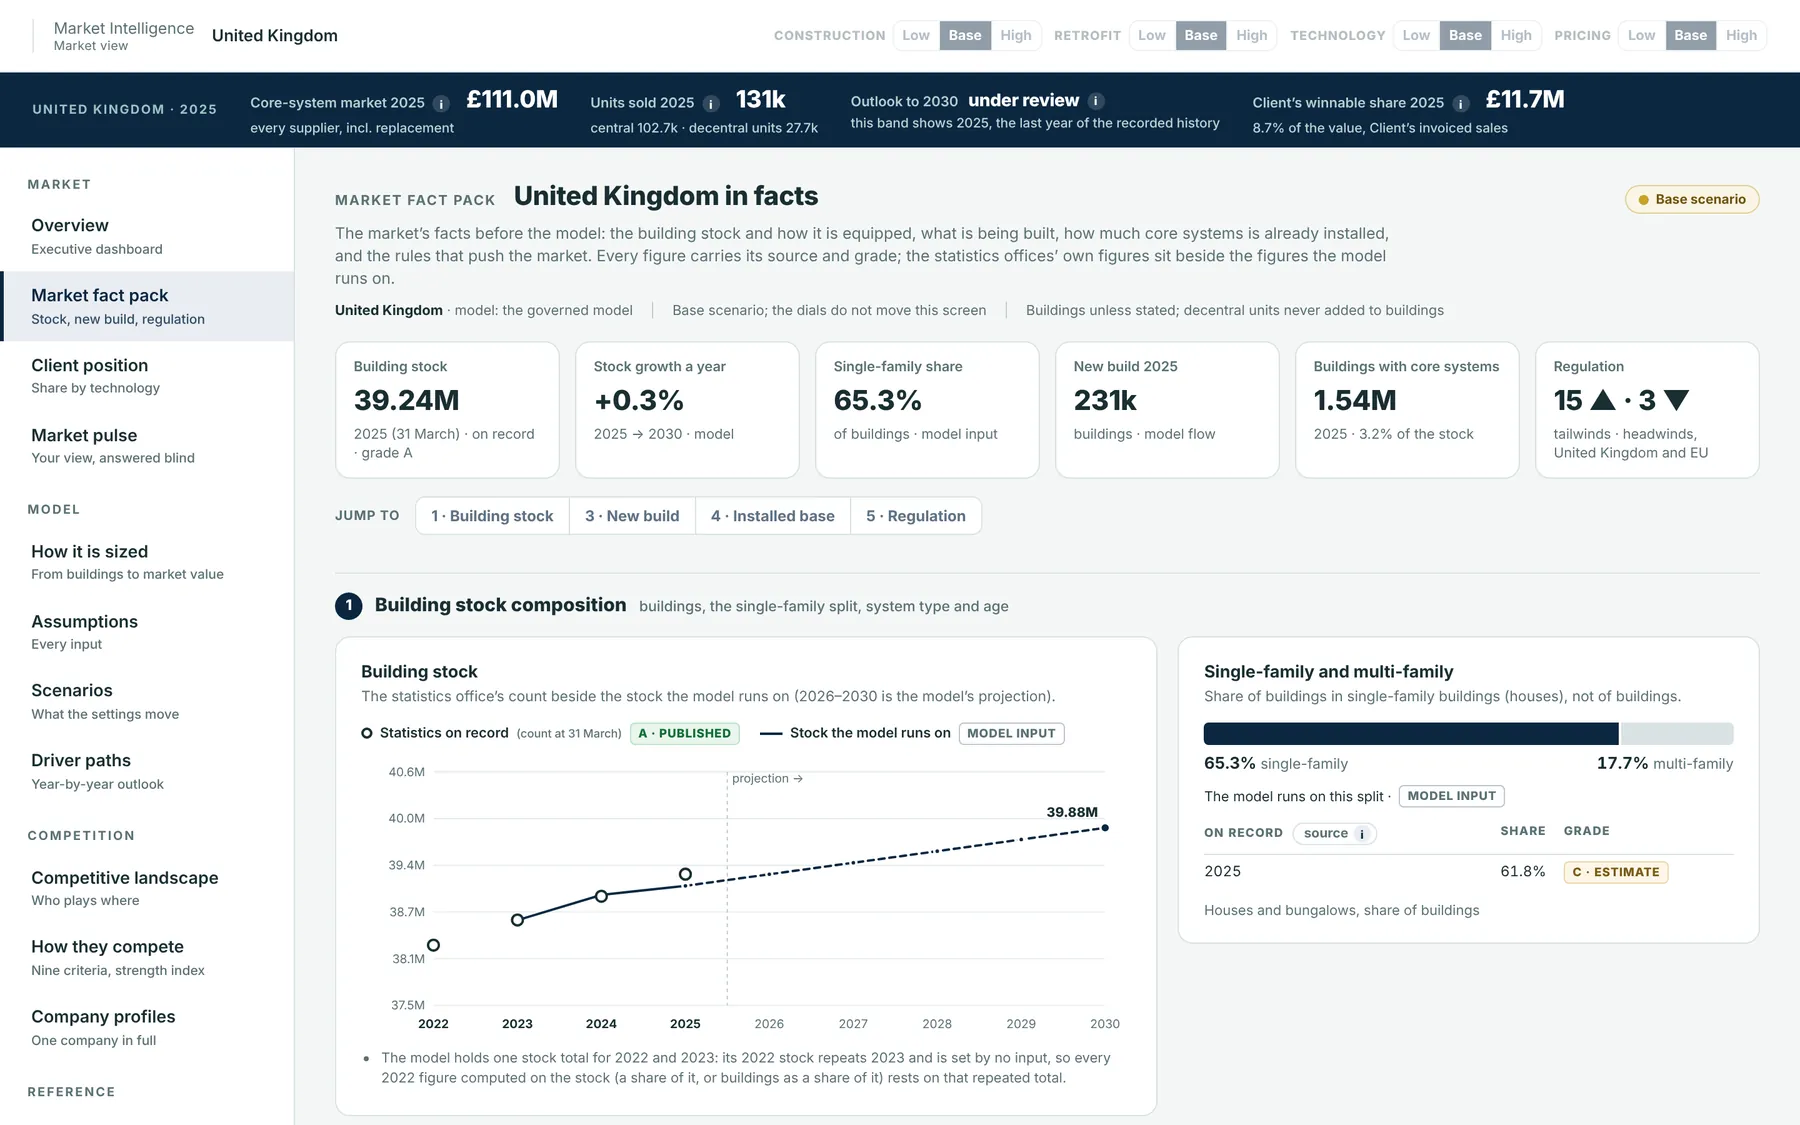Open Market pulse page
The height and width of the screenshot is (1125, 1800).
pos(147,446)
